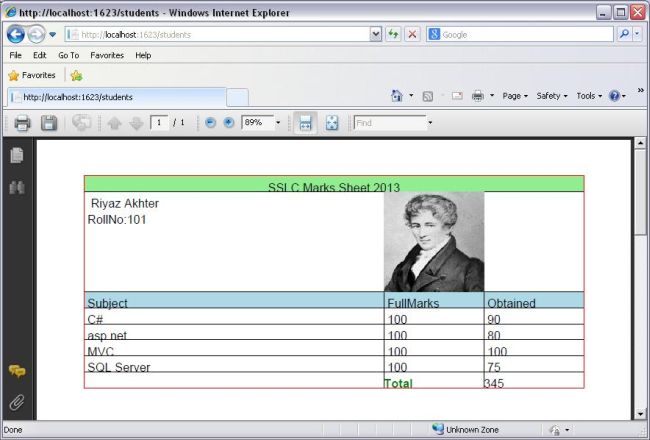650x440 pixels.
Task: Expand the zoom percentage dropdown arrow
Action: pyautogui.click(x=278, y=122)
